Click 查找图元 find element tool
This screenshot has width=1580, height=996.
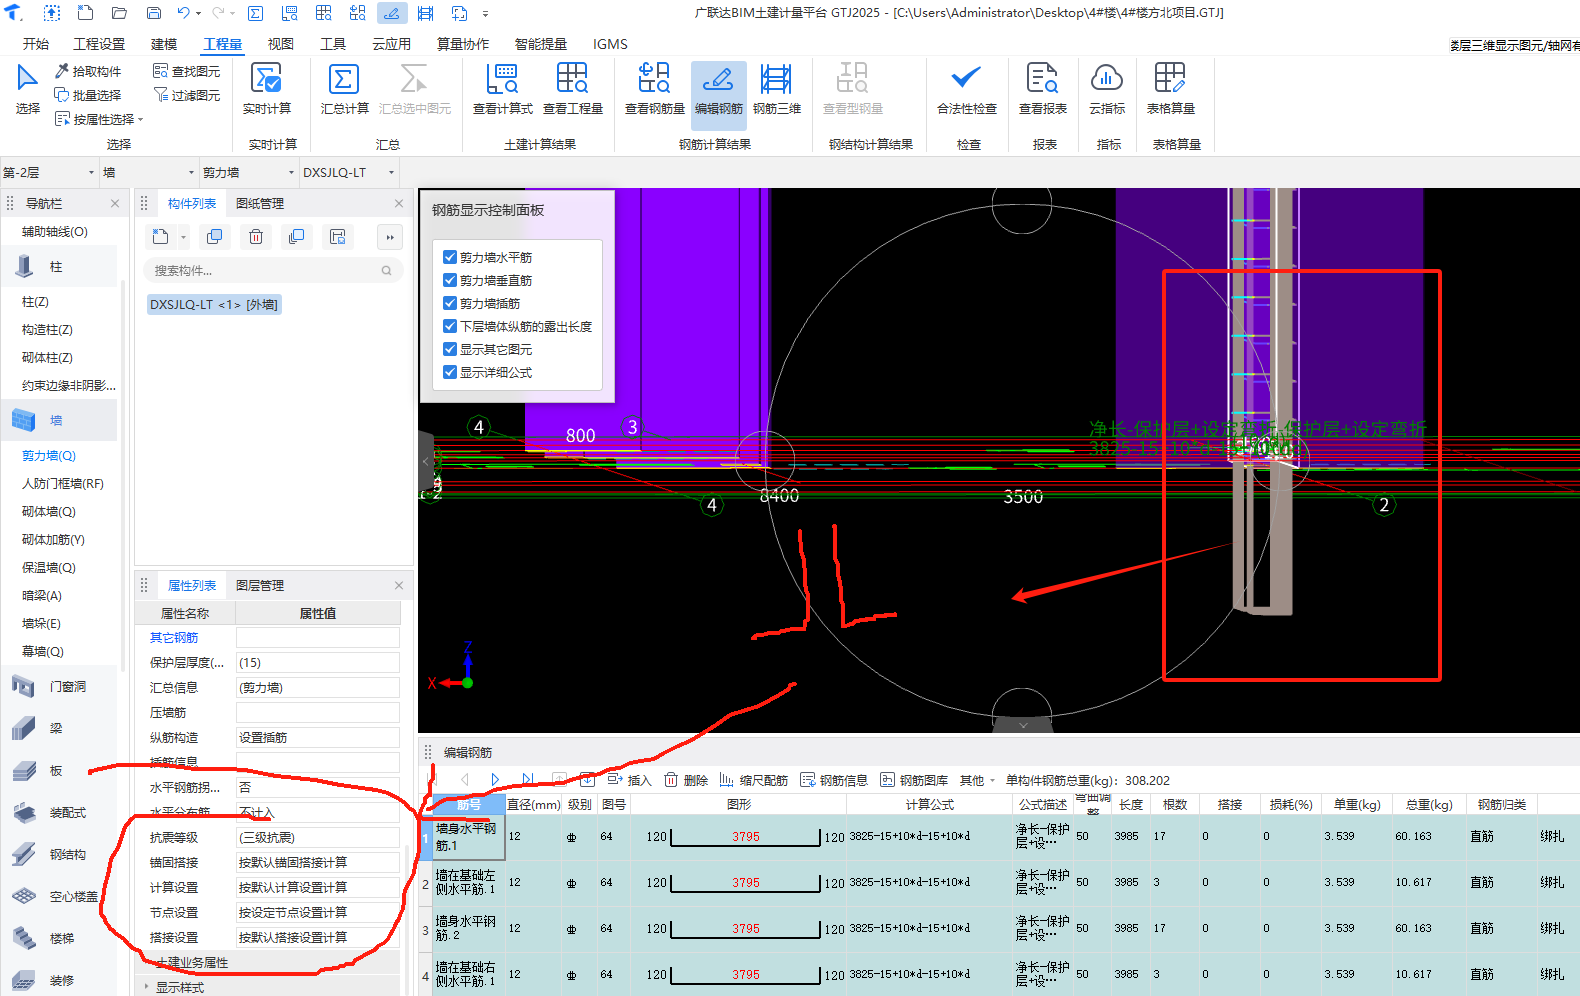(186, 71)
